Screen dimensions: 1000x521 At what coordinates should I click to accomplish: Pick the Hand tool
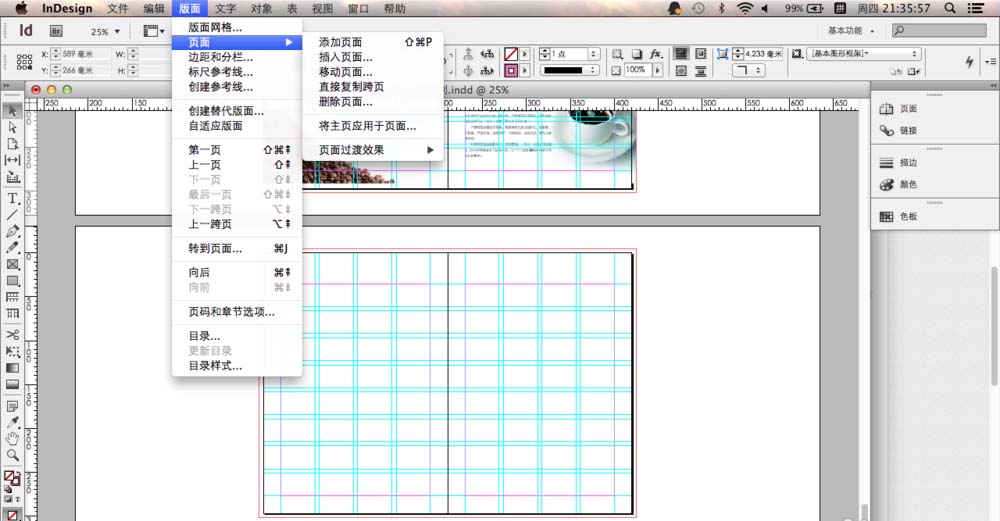coord(13,438)
